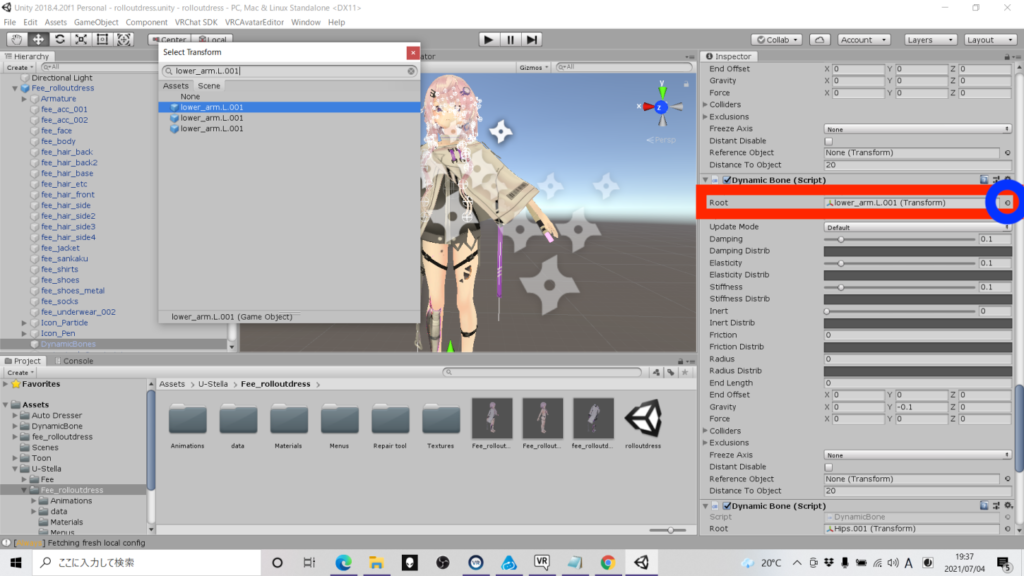Close the Select Transform window
This screenshot has width=1024, height=576.
point(413,53)
